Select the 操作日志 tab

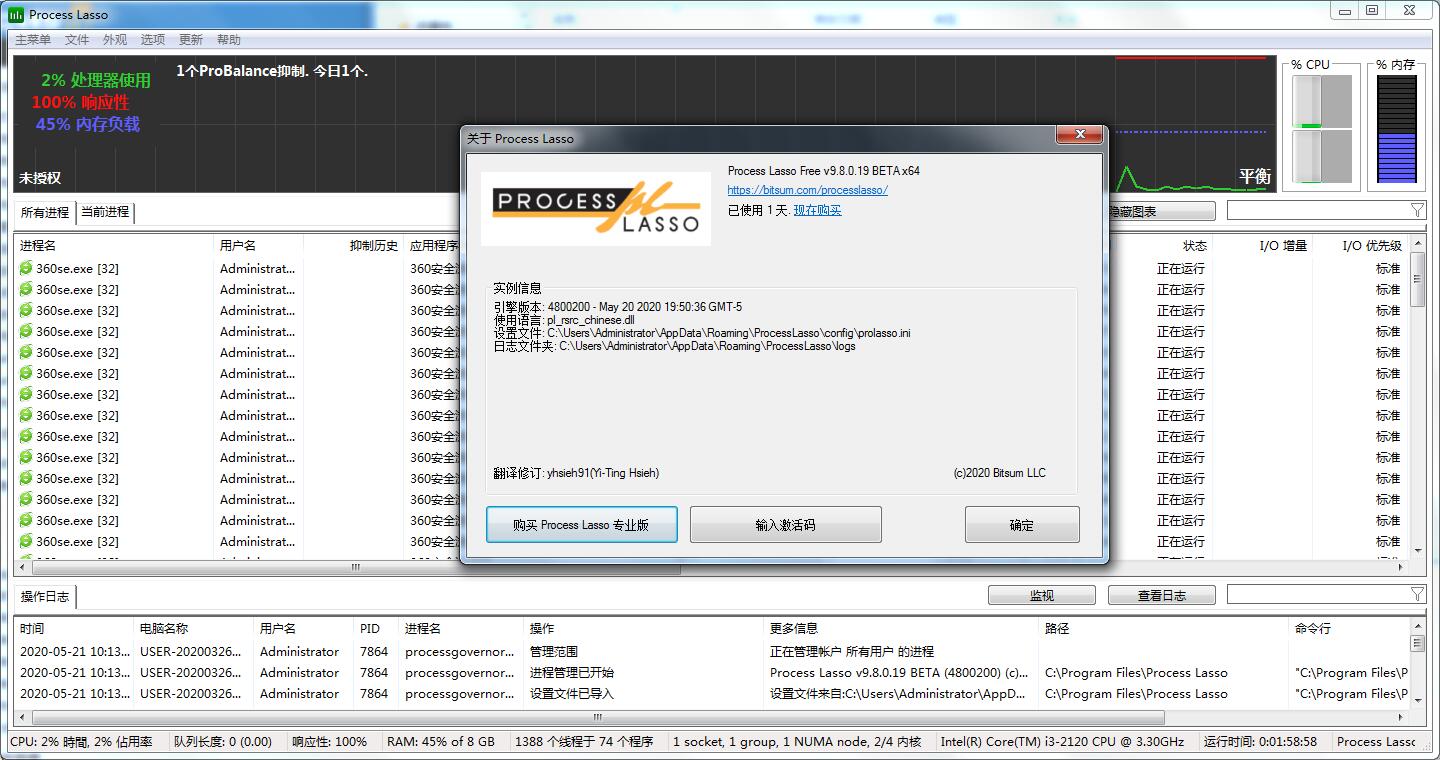point(46,596)
